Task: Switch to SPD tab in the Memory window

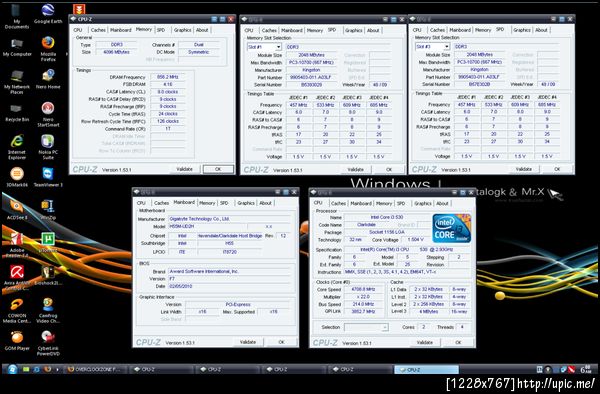Action: [x=161, y=30]
